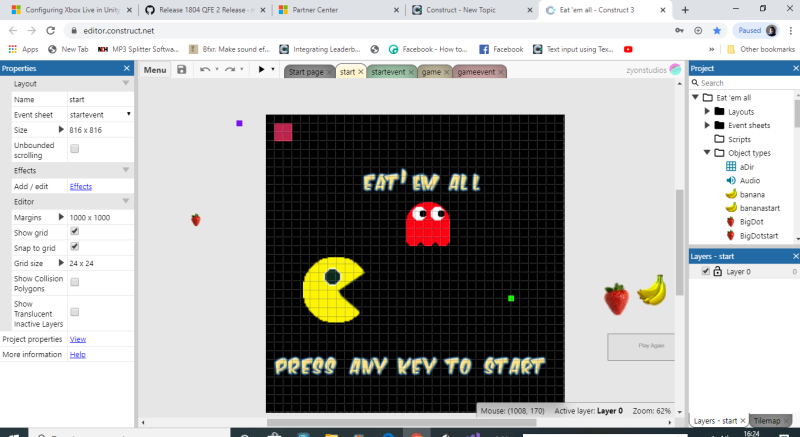Switch to the game layout tab
Viewport: 800px width, 437px height.
(x=431, y=72)
